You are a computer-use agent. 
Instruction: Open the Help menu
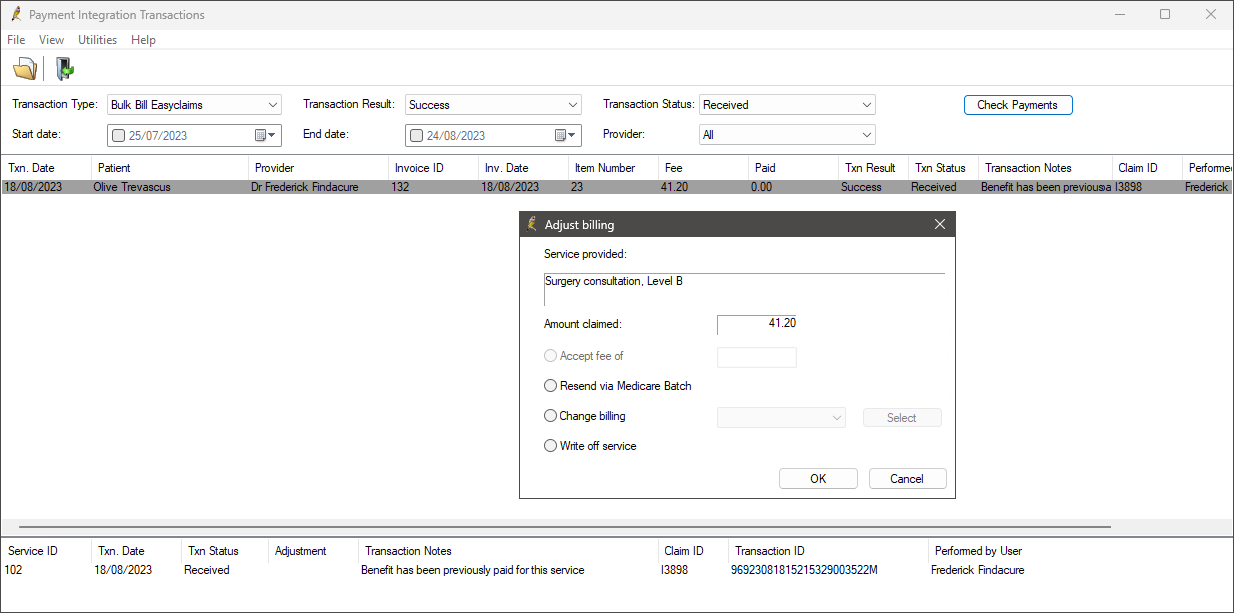(x=143, y=40)
